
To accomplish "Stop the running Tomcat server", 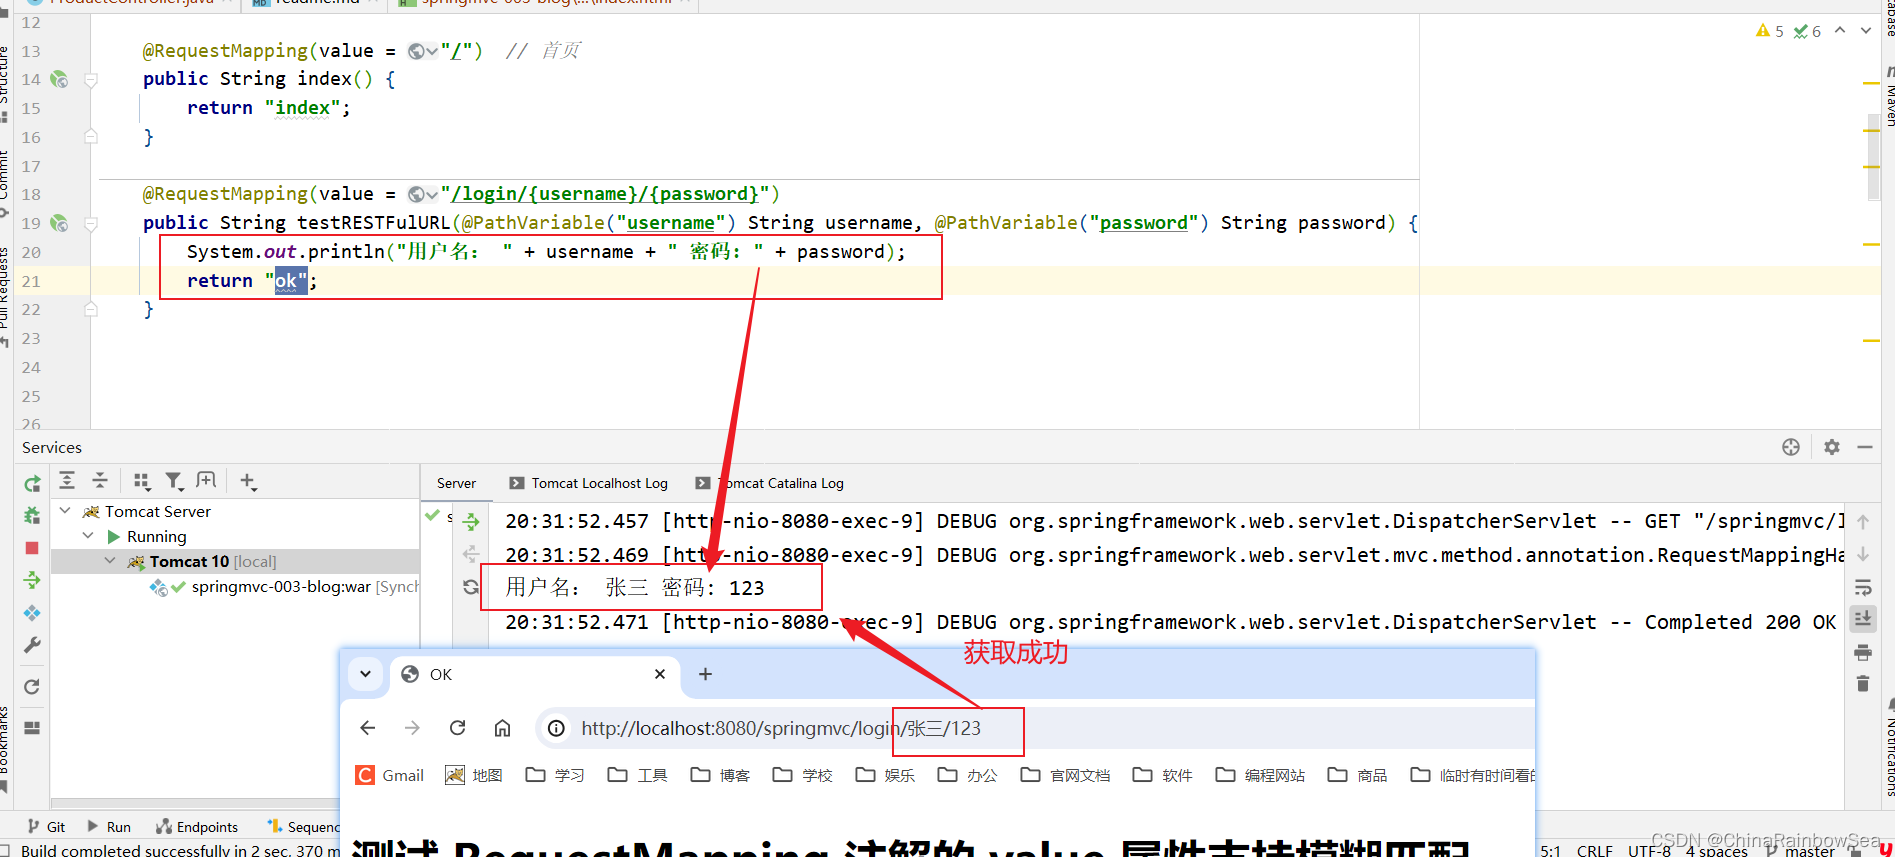I will (32, 548).
